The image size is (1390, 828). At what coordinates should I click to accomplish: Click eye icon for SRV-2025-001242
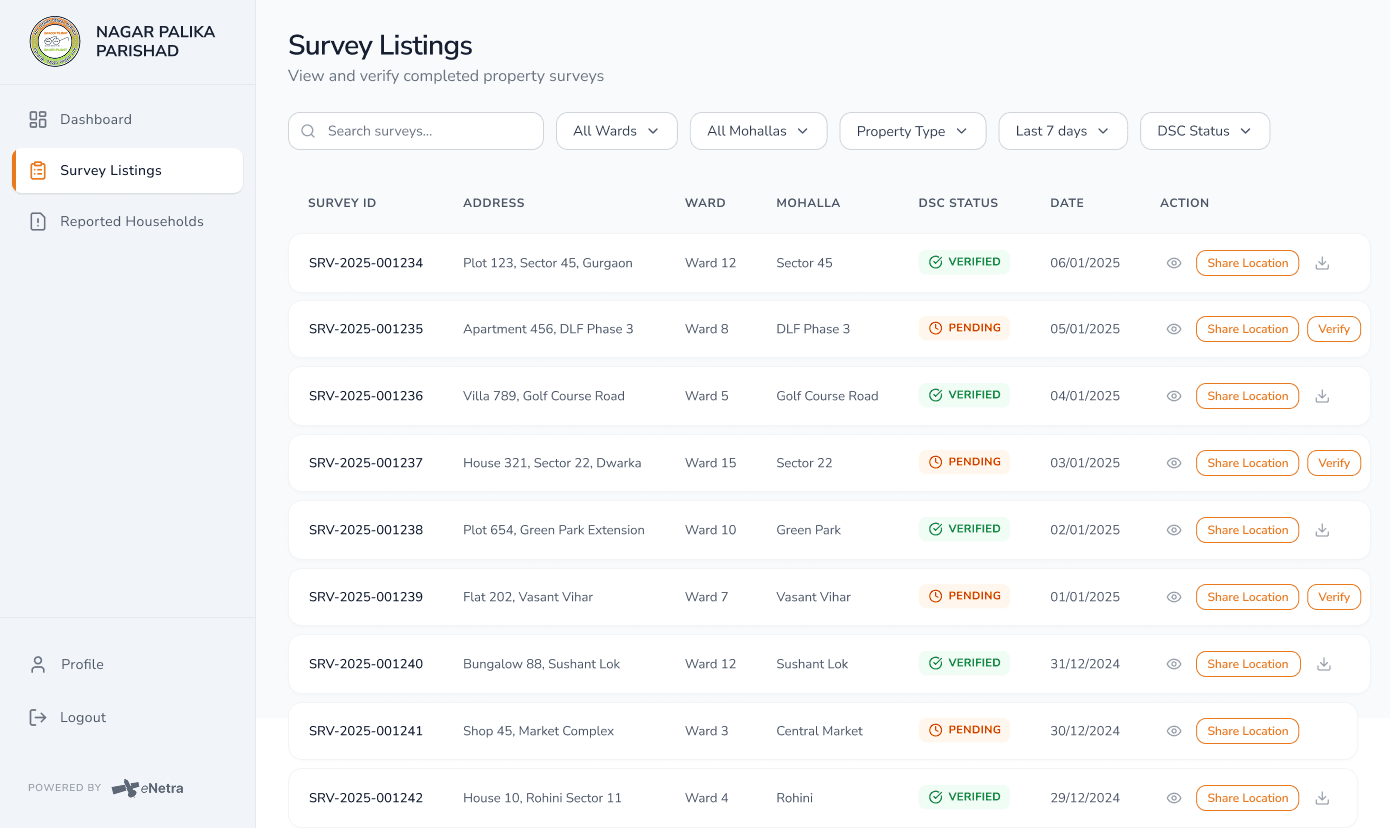tap(1174, 798)
